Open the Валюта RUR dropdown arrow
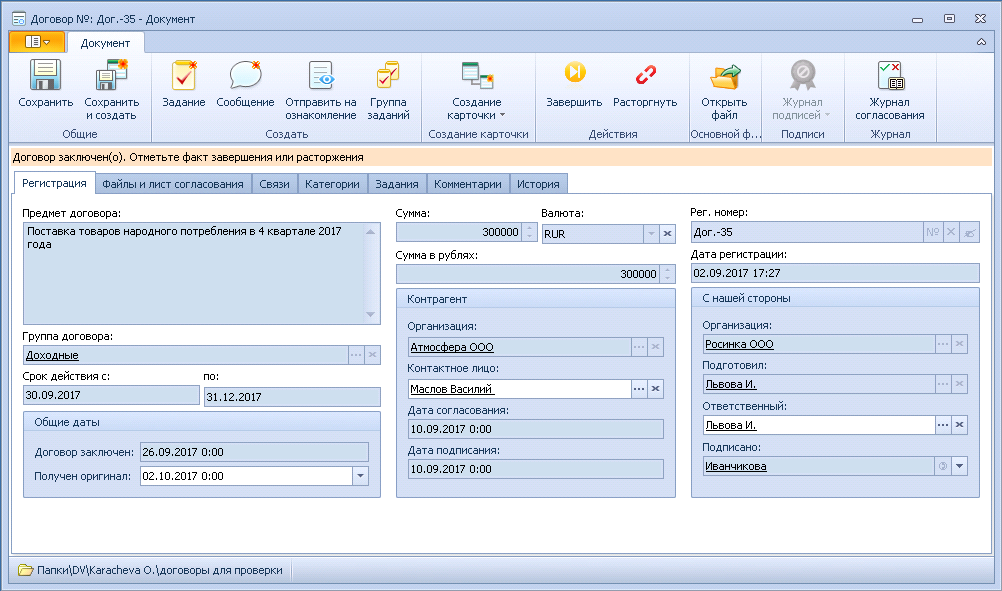The image size is (1002, 591). tap(651, 234)
